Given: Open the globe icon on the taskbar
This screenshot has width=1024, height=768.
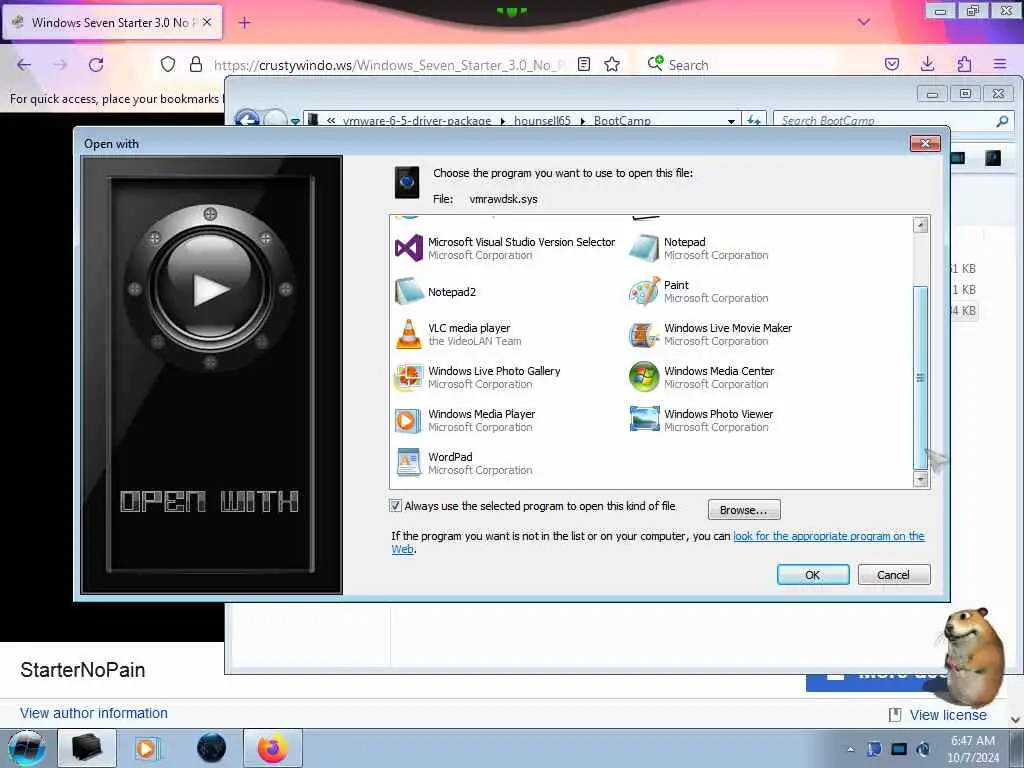Looking at the screenshot, I should 211,748.
